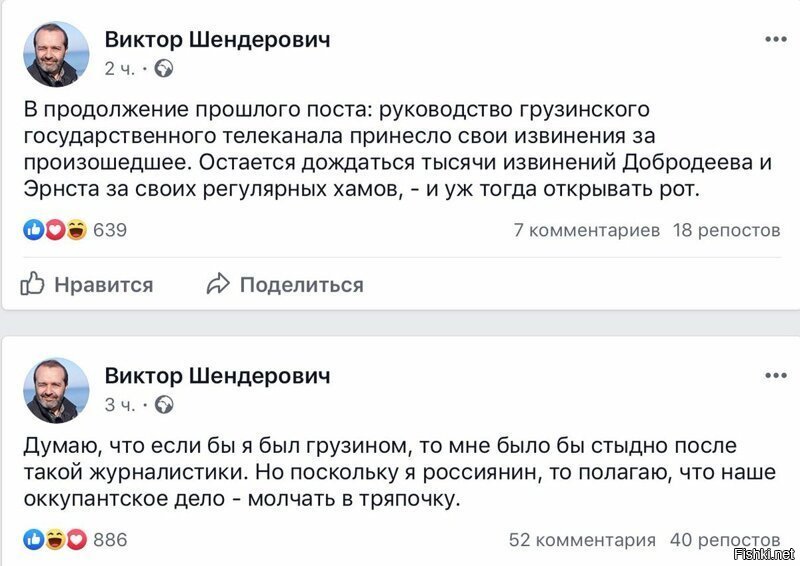
Task: View 18 репостов of first post
Action: point(727,231)
